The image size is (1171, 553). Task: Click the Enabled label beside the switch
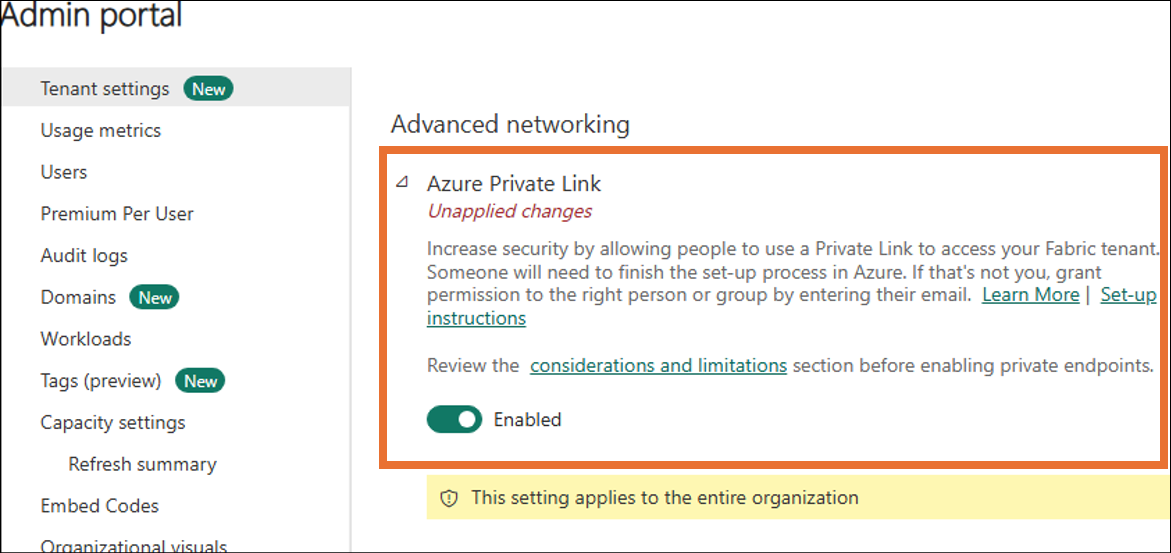tap(527, 419)
